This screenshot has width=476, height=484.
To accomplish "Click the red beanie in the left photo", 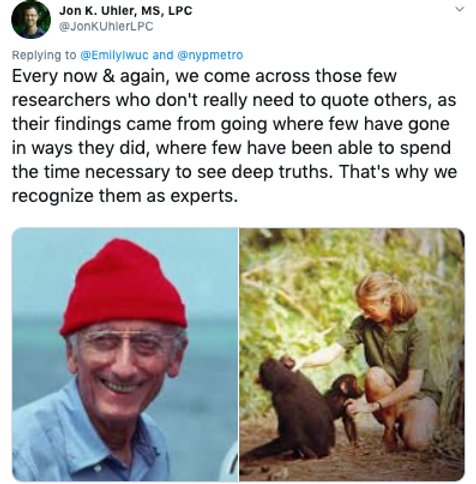I will (x=123, y=287).
